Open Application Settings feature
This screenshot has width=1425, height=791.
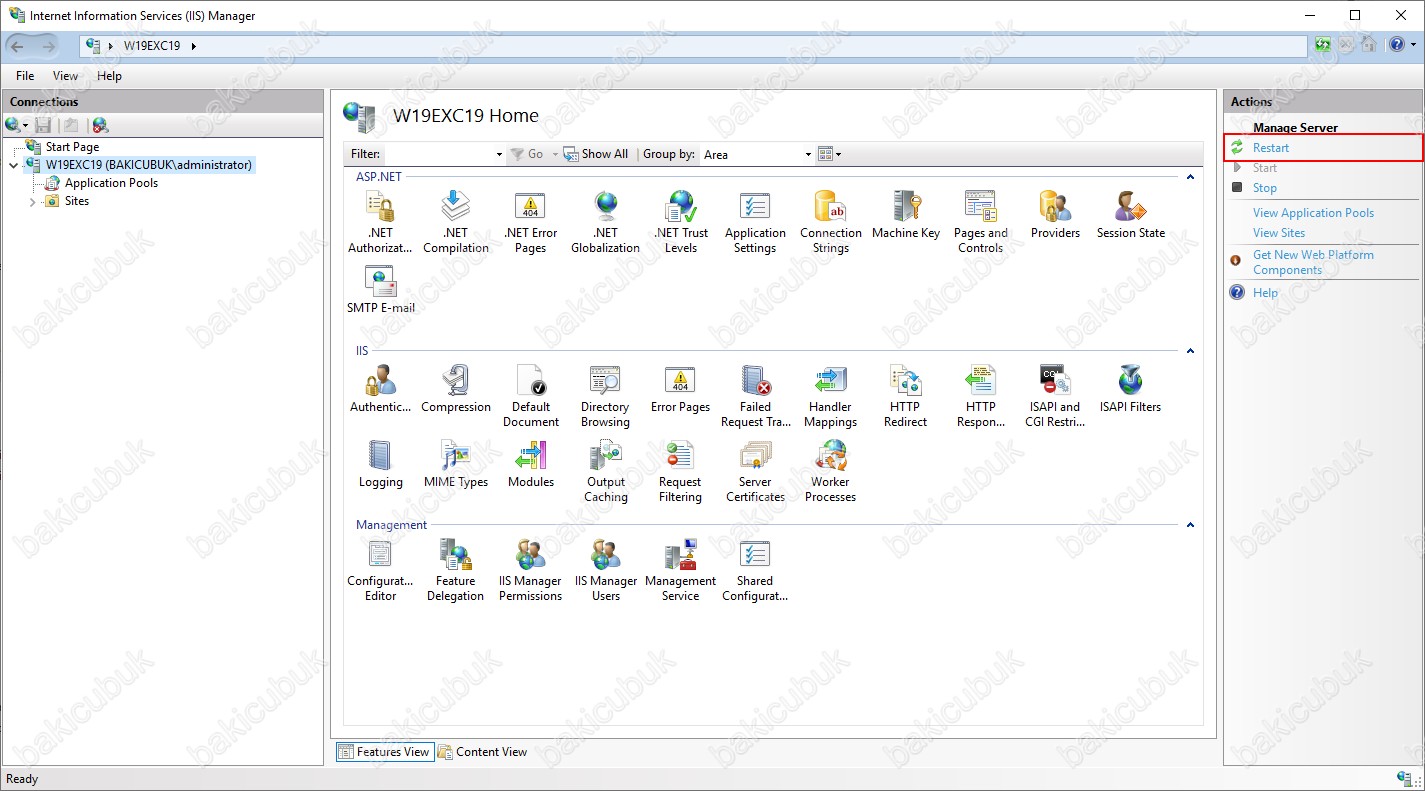[755, 222]
